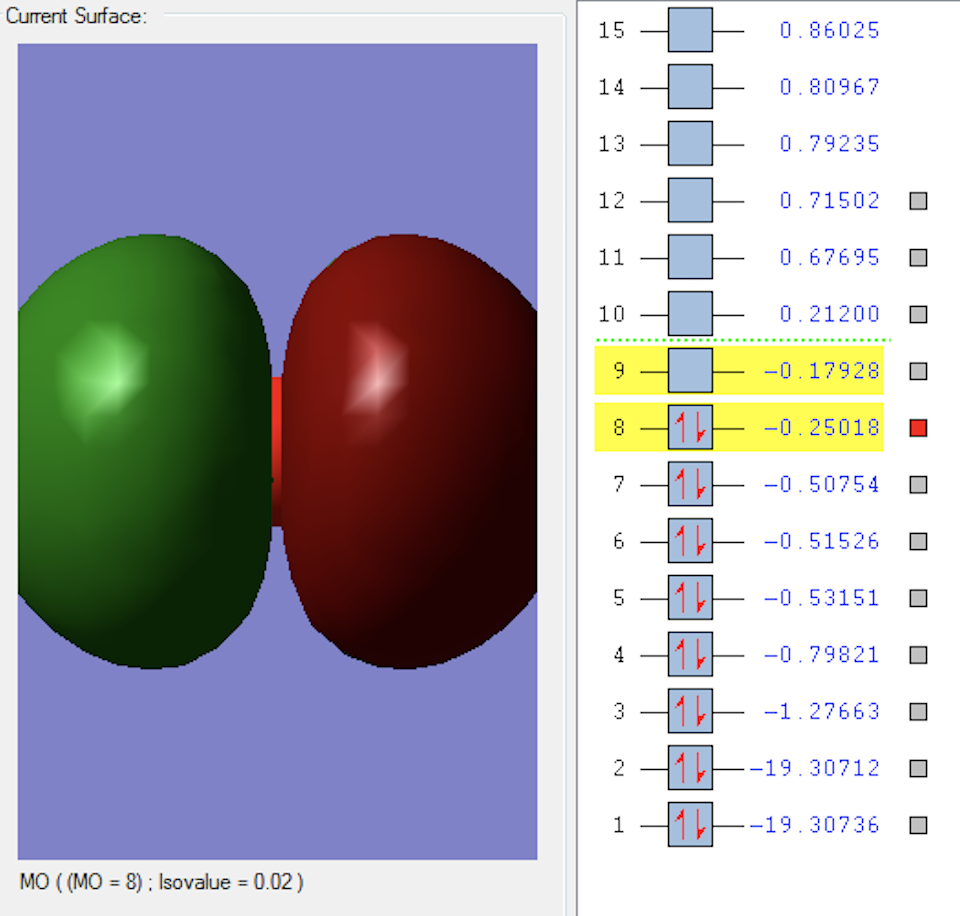Click the energy value -19.30712
The height and width of the screenshot is (916, 960).
pyautogui.click(x=814, y=768)
